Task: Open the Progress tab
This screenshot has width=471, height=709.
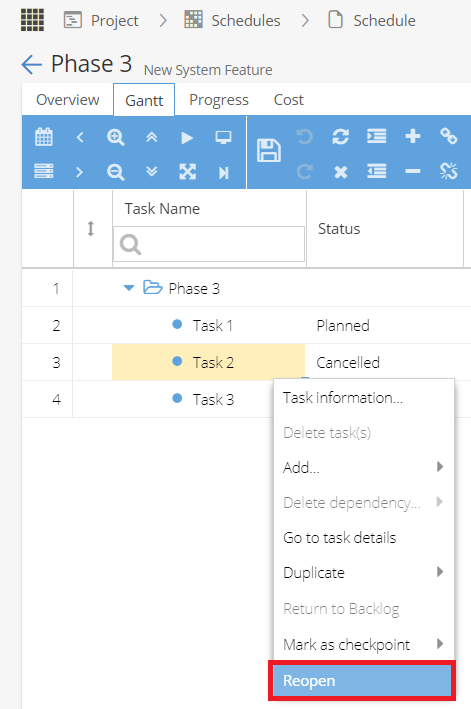Action: (x=219, y=100)
